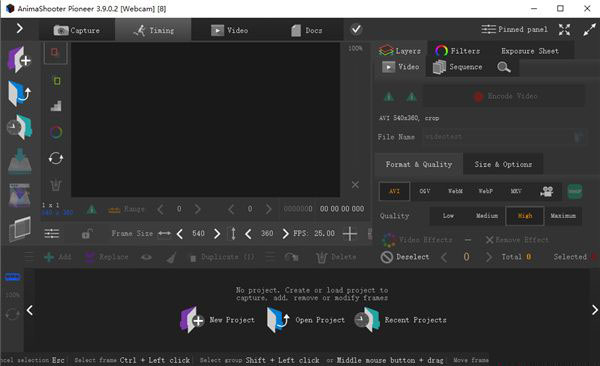The width and height of the screenshot is (600, 366).
Task: Increase frame width past 540
Action: click(x=217, y=234)
